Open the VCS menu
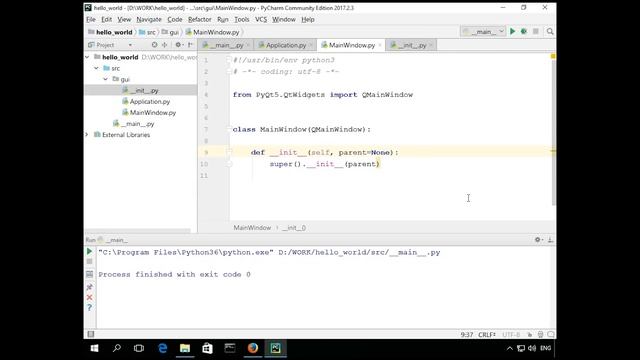The height and width of the screenshot is (360, 640). click(261, 19)
